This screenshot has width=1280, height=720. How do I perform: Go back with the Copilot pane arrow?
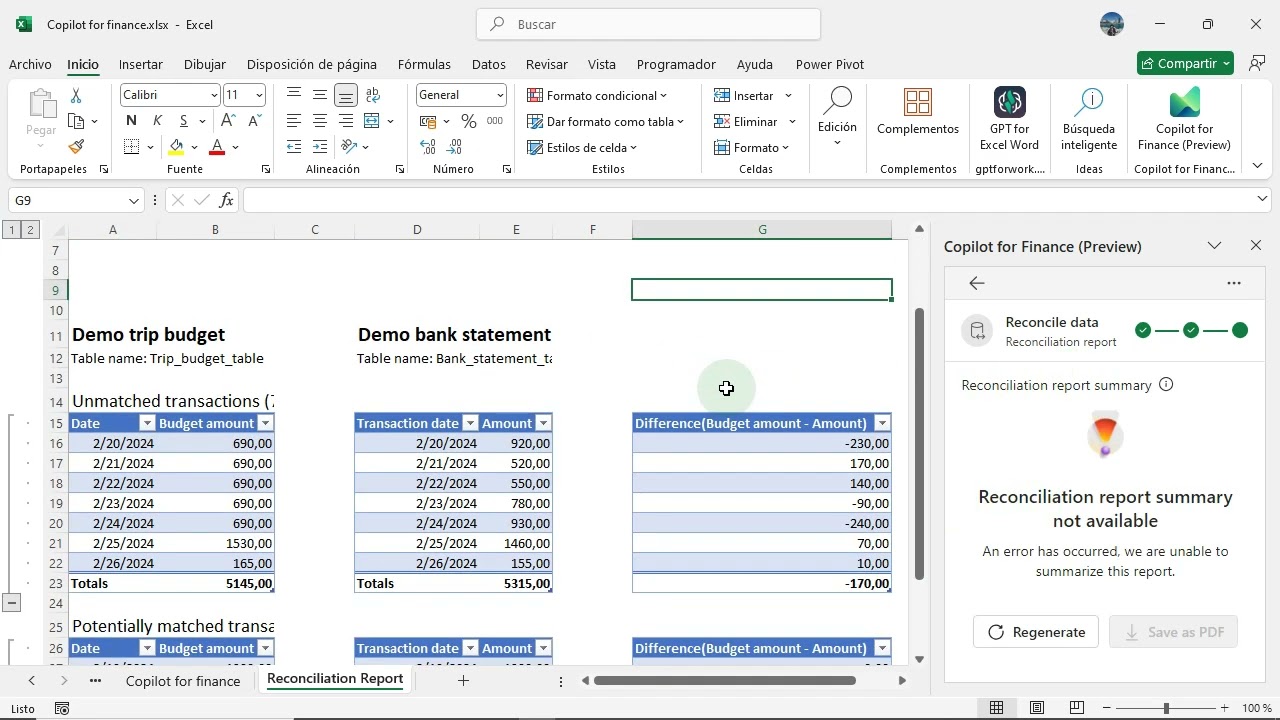pos(977,283)
